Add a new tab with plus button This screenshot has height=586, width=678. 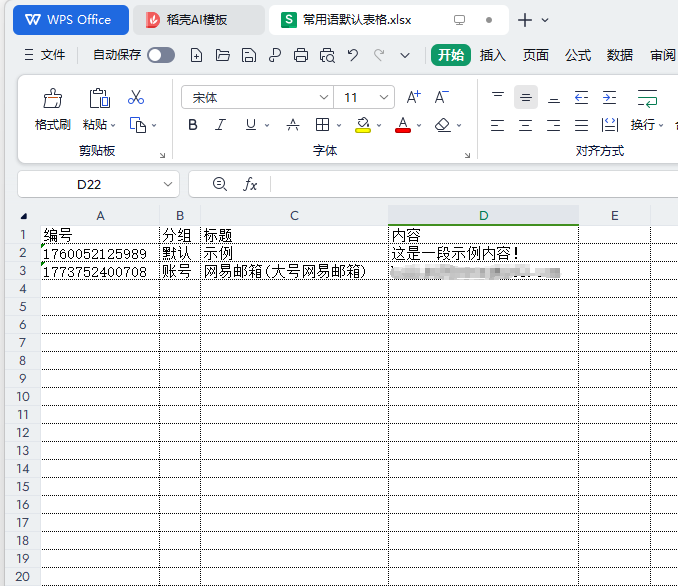525,20
